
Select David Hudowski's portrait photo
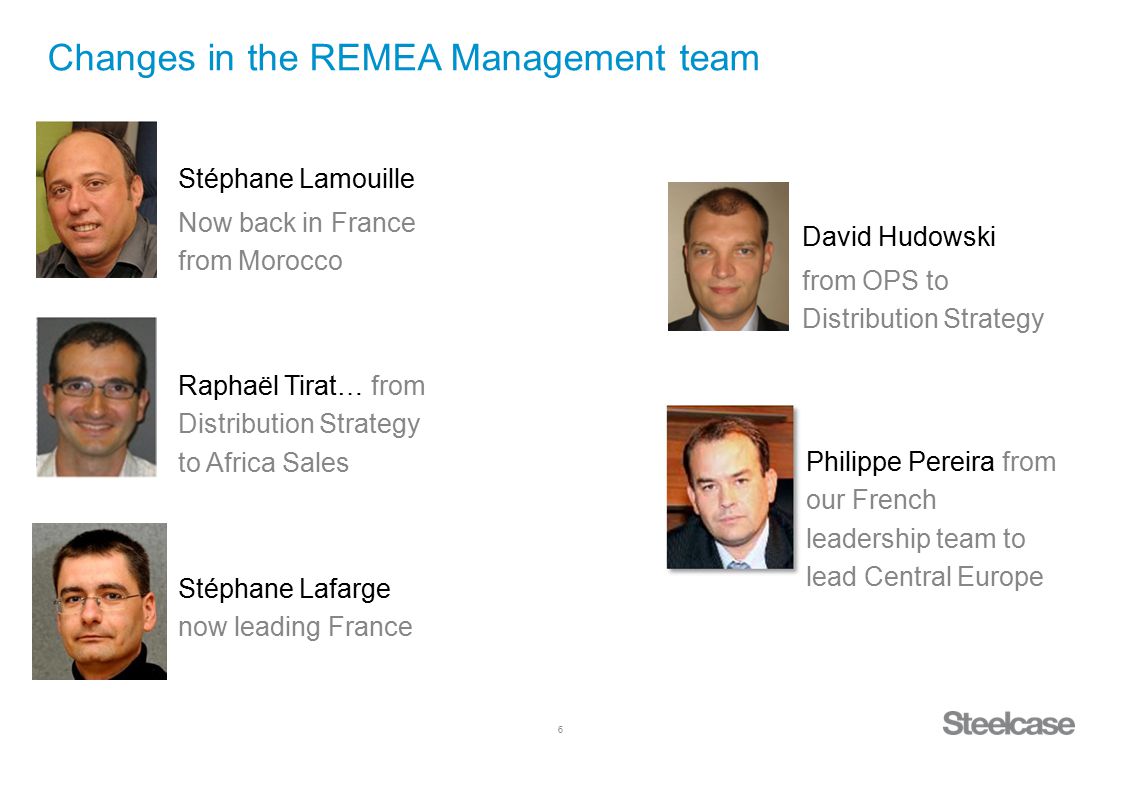(x=728, y=256)
